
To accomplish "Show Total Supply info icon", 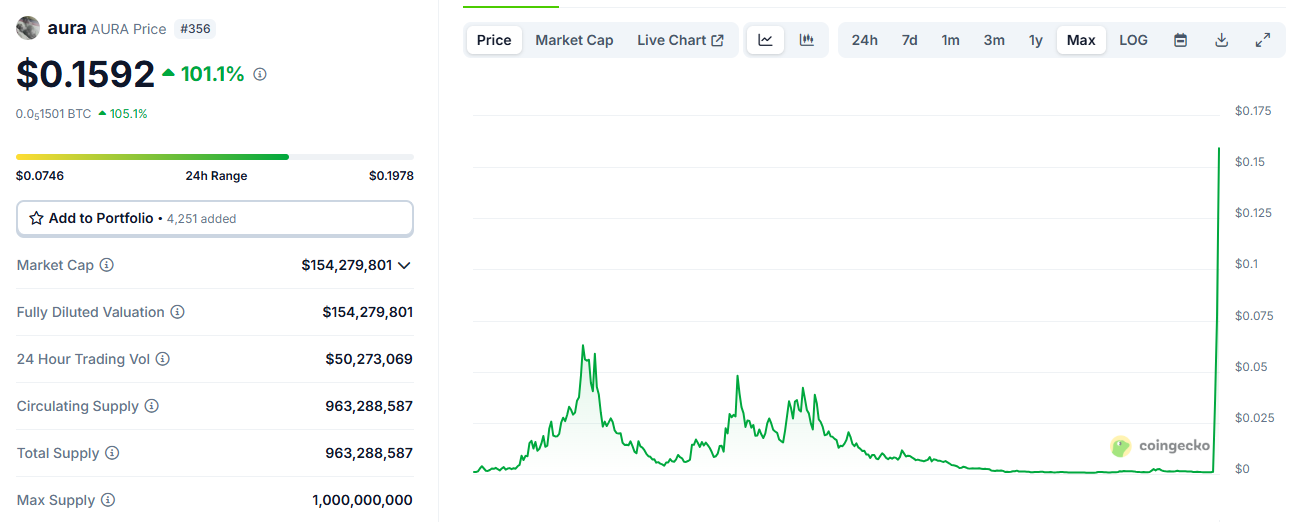I will [112, 453].
